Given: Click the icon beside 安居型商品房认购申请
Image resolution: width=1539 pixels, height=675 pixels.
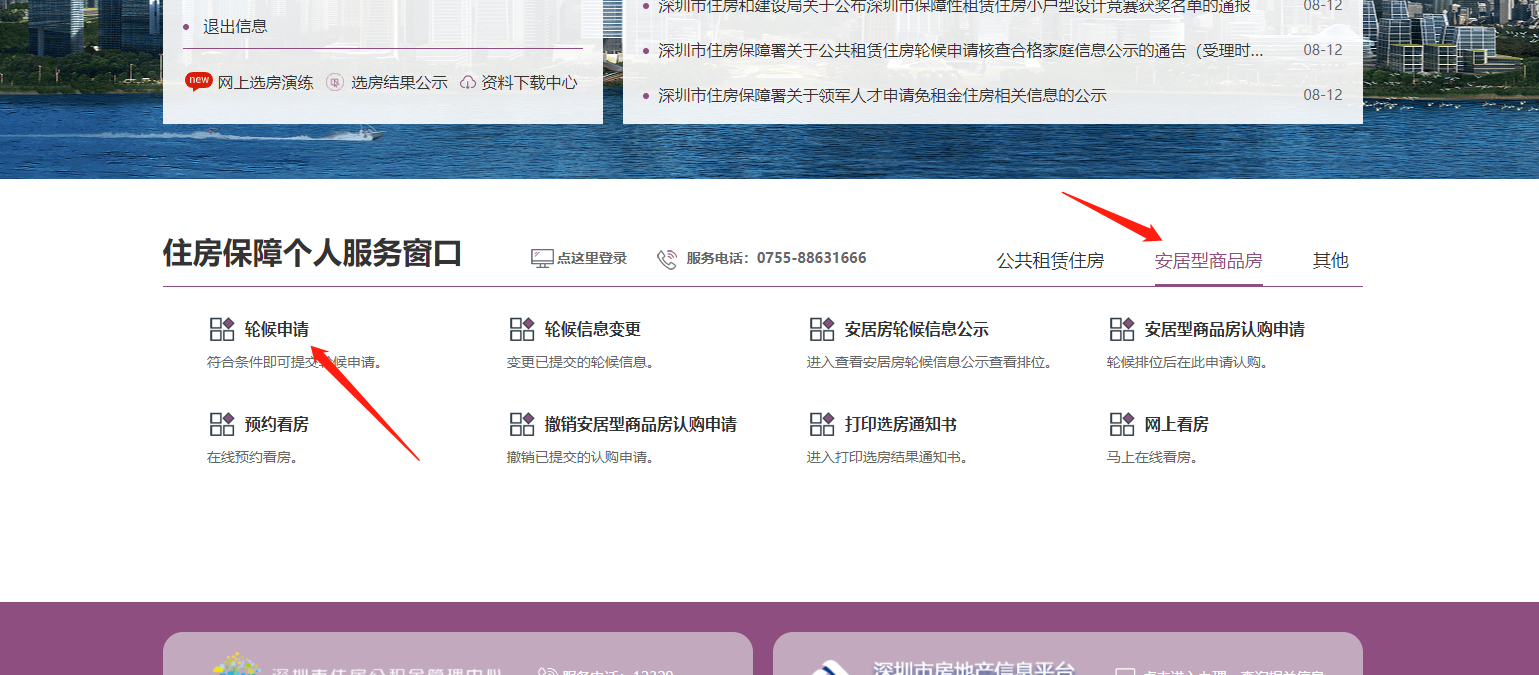Looking at the screenshot, I should (x=1122, y=329).
